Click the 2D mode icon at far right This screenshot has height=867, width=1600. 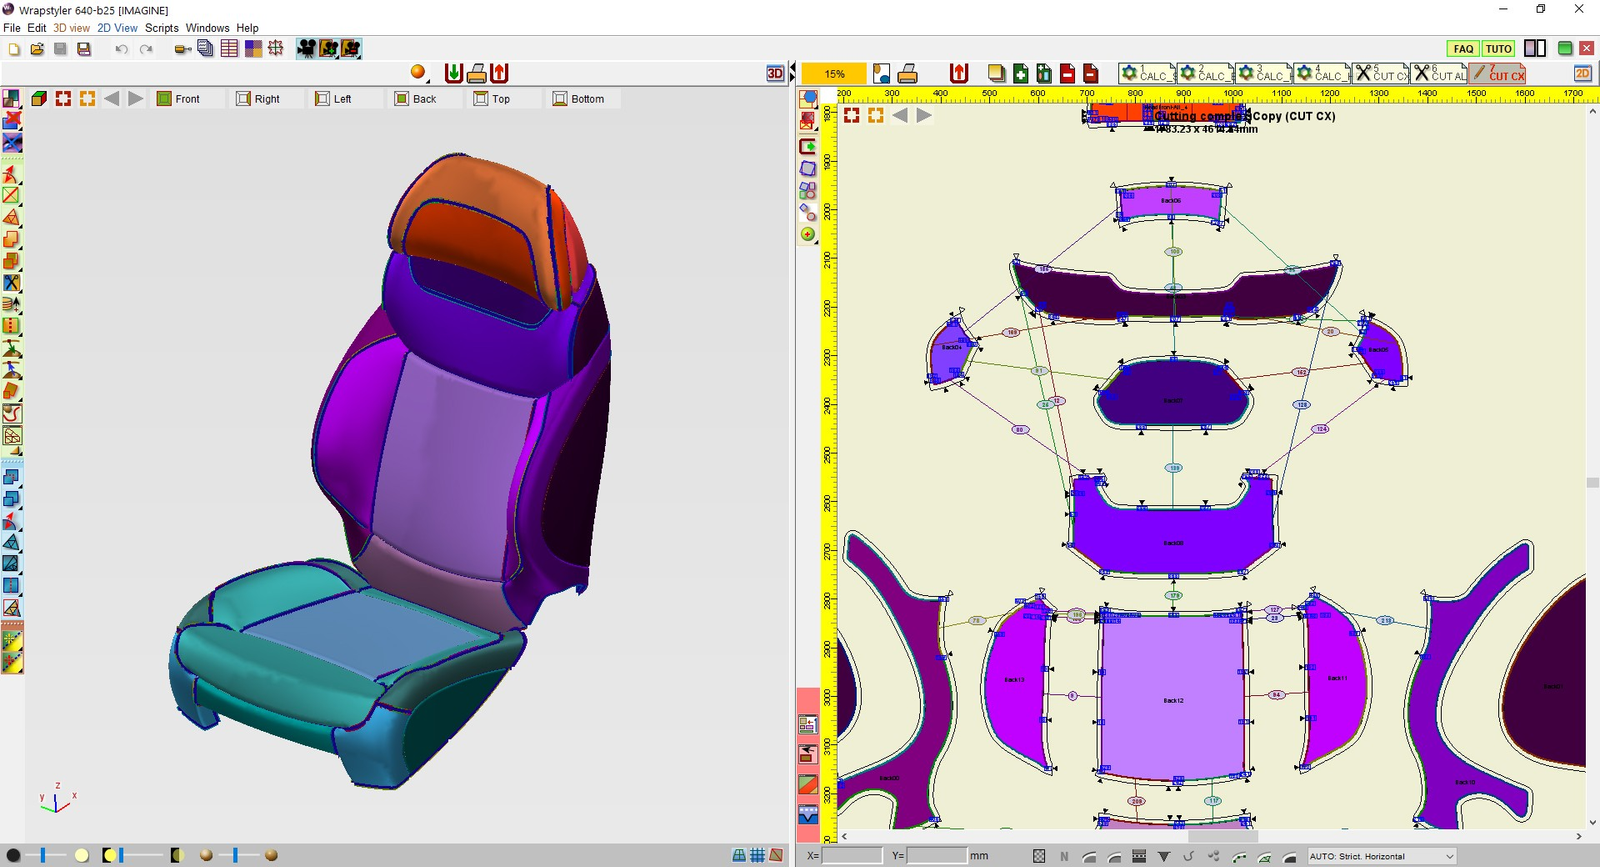1582,74
